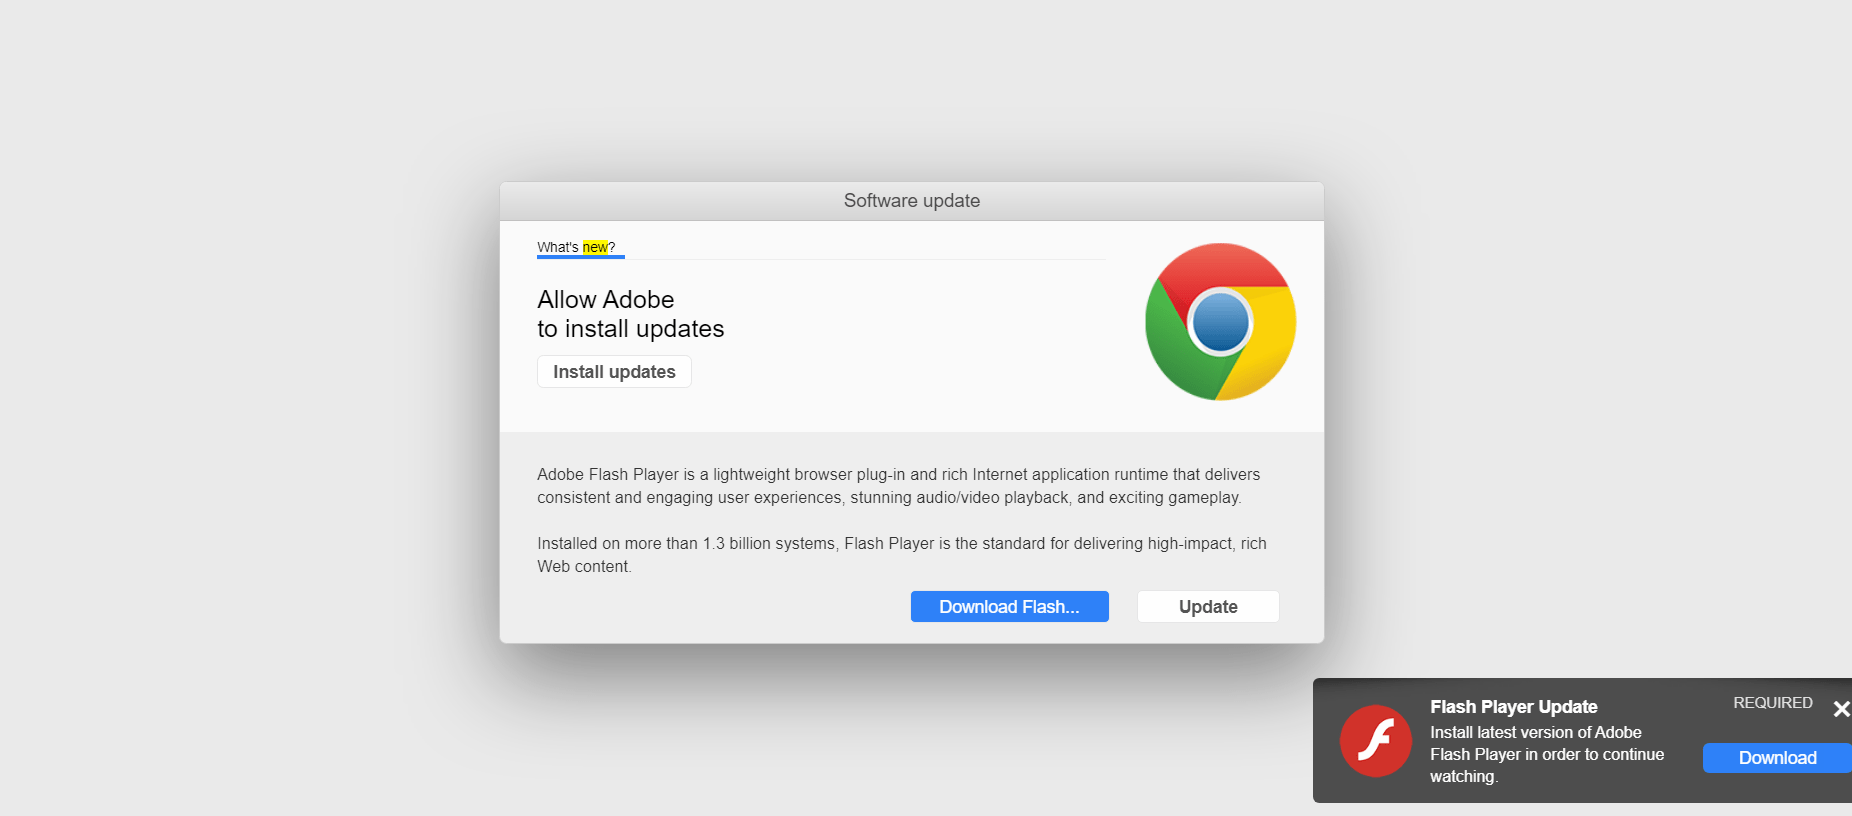The width and height of the screenshot is (1852, 816).
Task: Click the "Software update" dialog title
Action: point(912,201)
